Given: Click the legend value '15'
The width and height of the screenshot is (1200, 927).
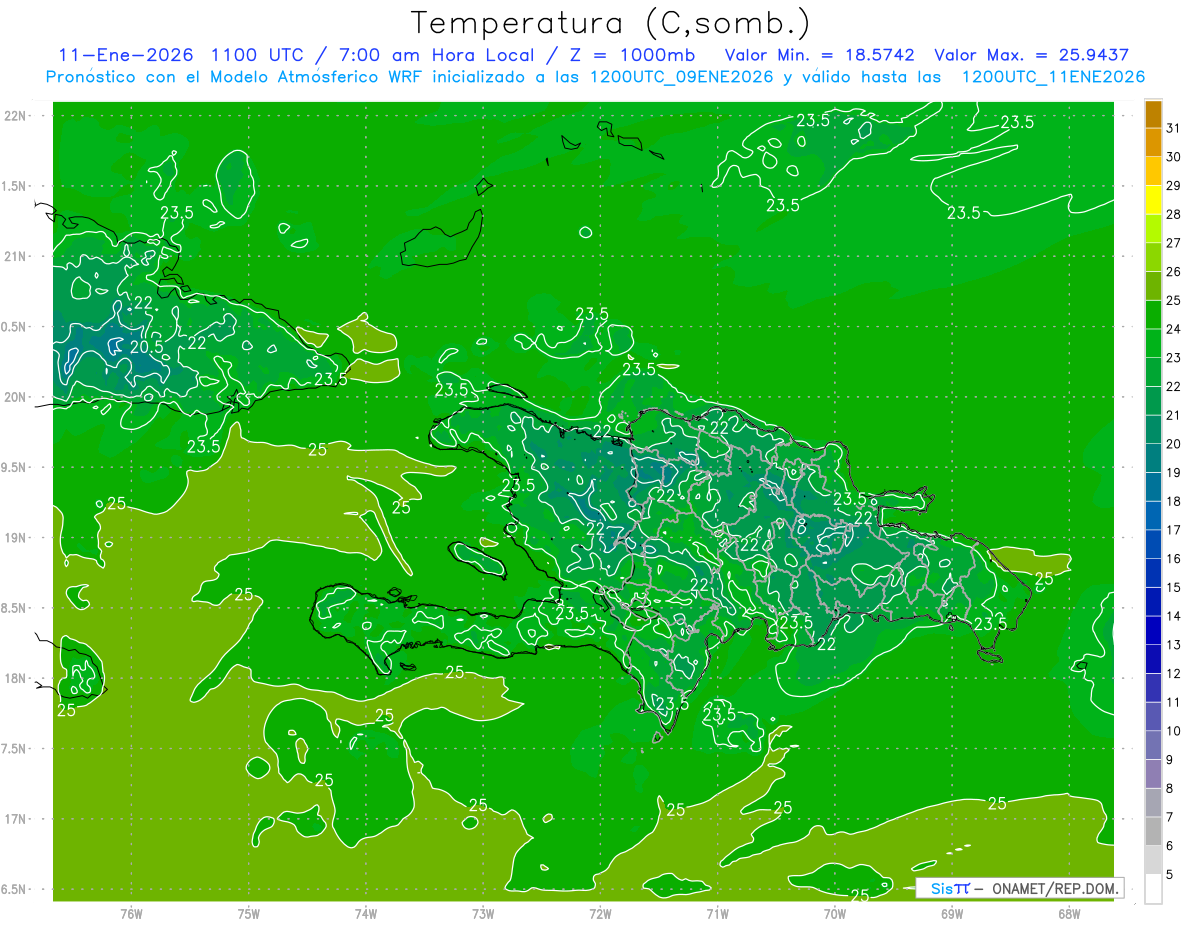Looking at the screenshot, I should (1175, 587).
